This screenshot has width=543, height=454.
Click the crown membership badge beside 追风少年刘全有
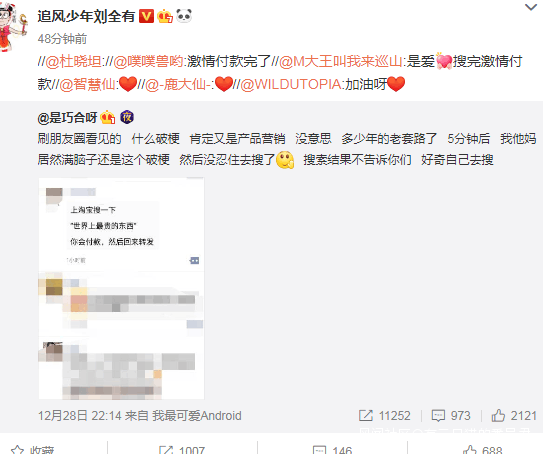coord(165,16)
